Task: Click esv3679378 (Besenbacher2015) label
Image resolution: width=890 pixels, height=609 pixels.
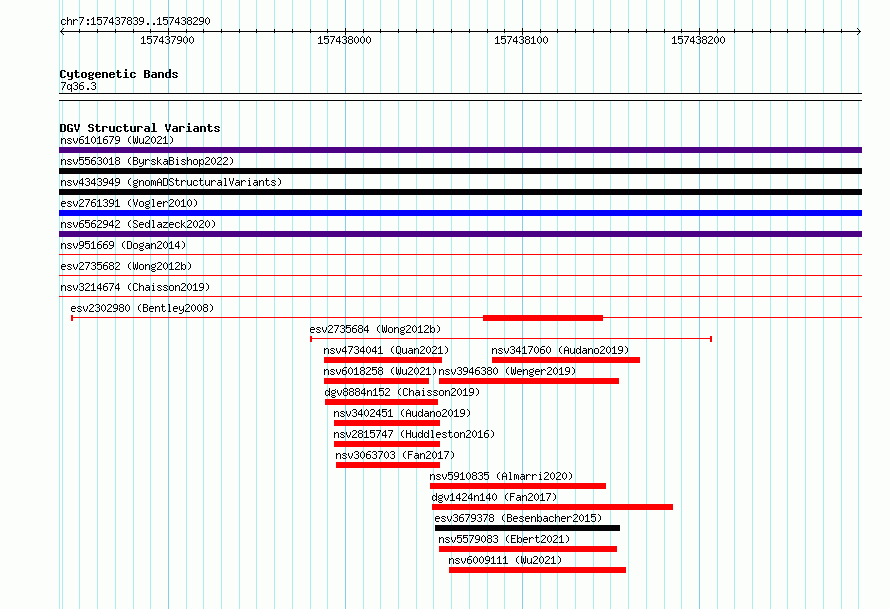Action: click(x=518, y=518)
